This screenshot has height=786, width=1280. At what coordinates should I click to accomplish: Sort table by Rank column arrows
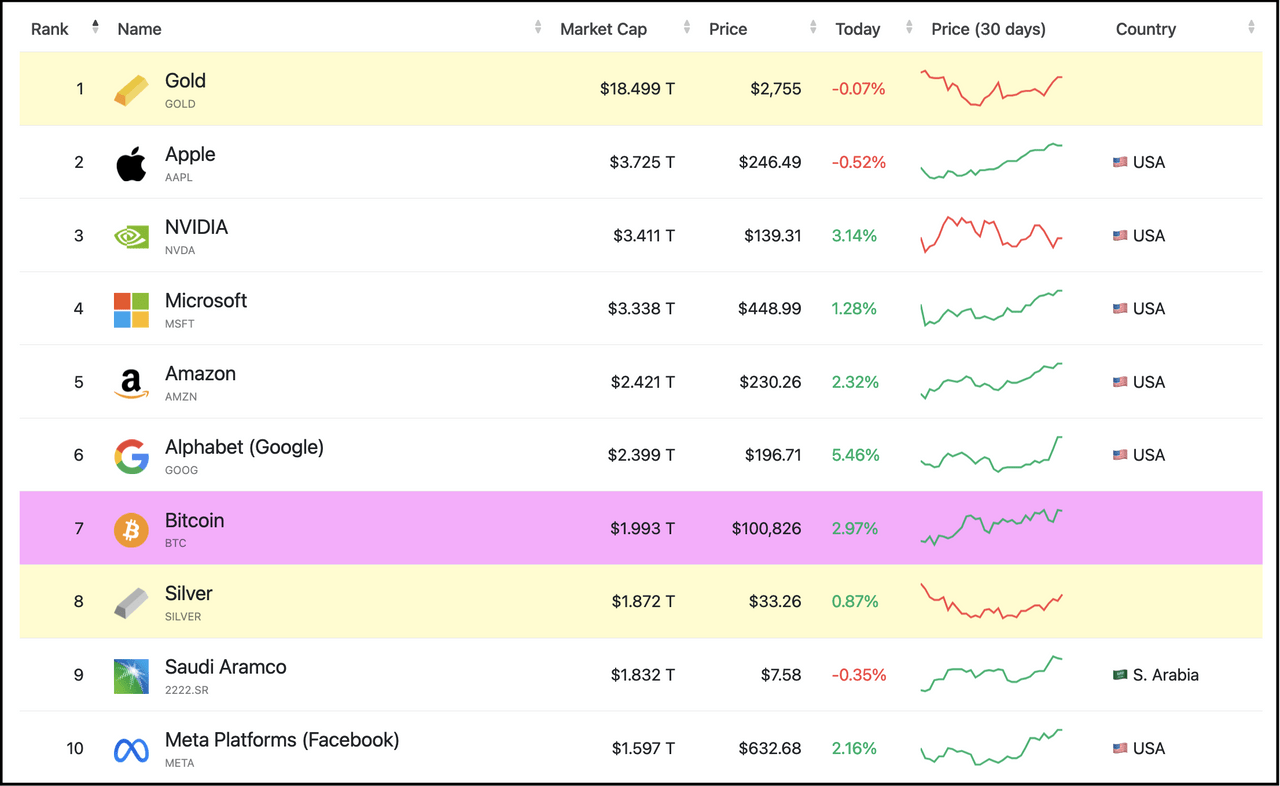tap(95, 27)
